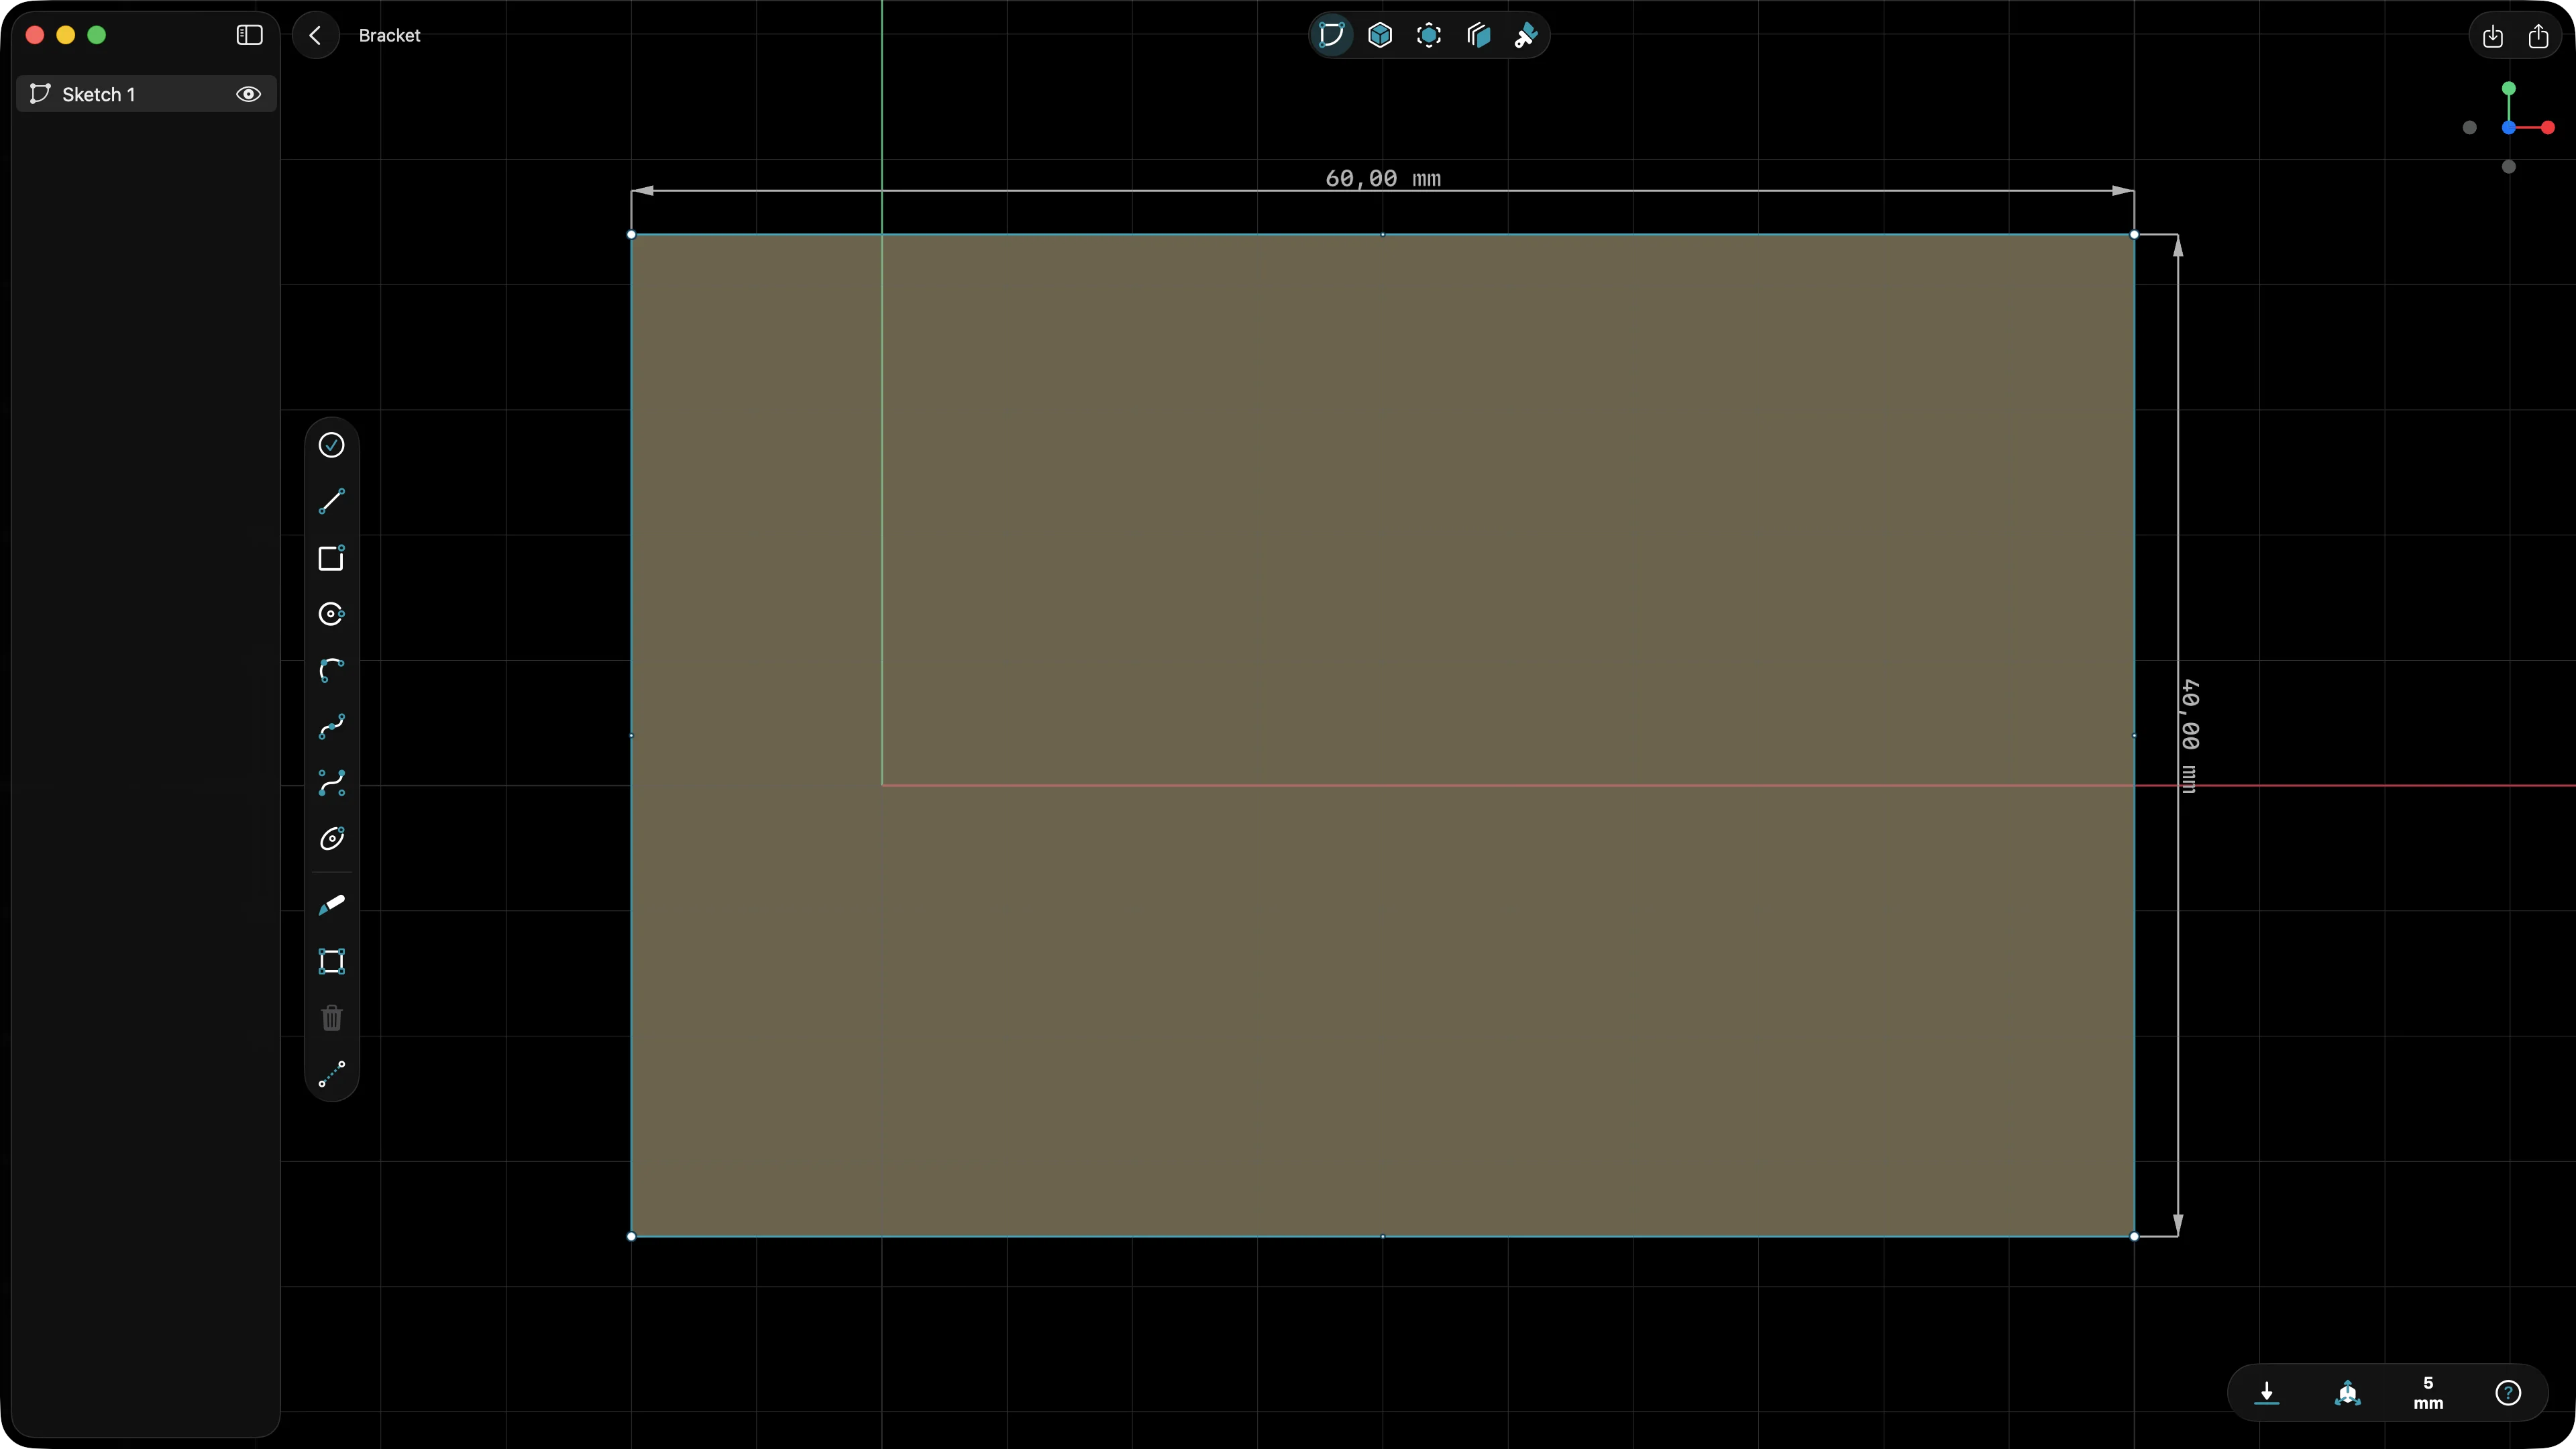This screenshot has height=1449, width=2576.
Task: Open the paint brush Tools menu
Action: tap(1526, 36)
